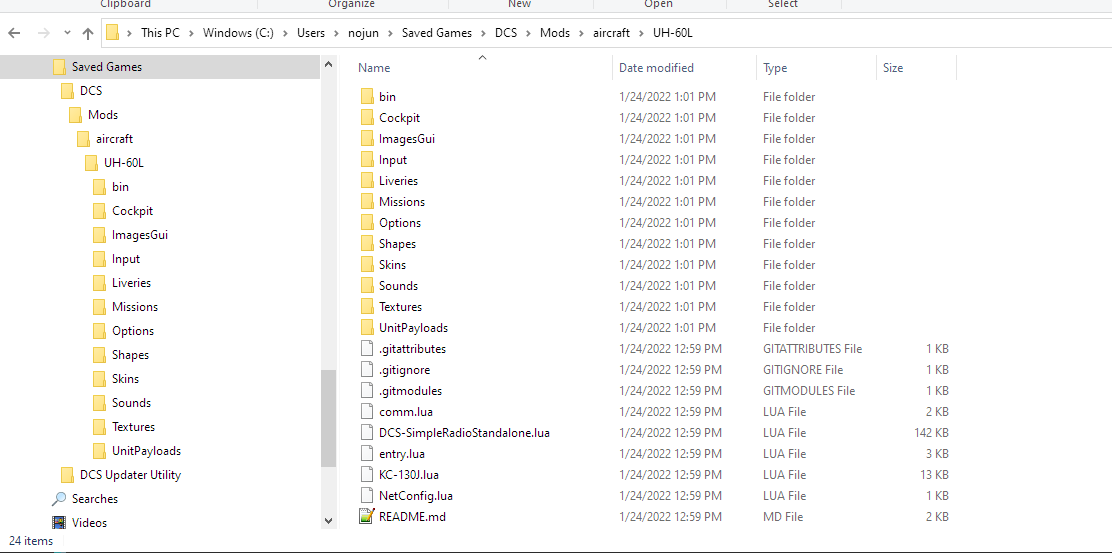The height and width of the screenshot is (553, 1112).
Task: Select the .gitattributes file icon
Action: coord(367,349)
